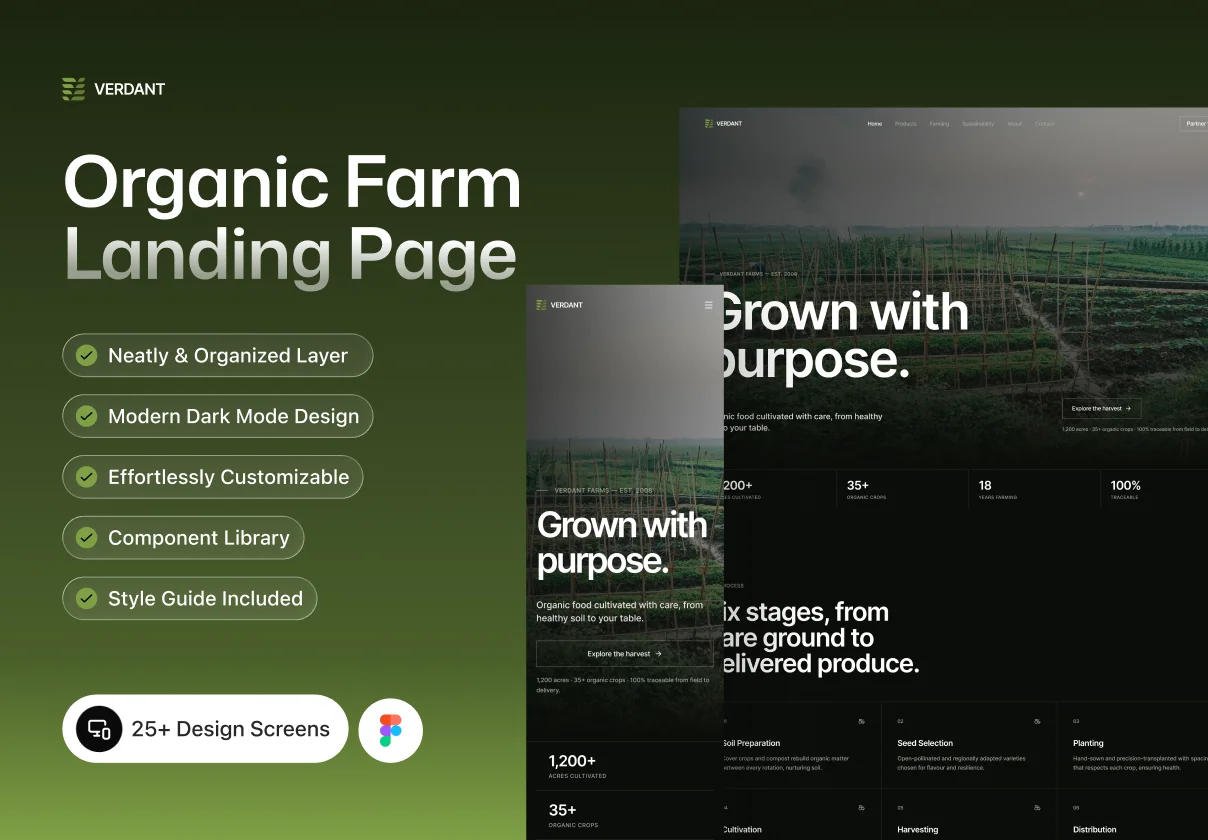The height and width of the screenshot is (840, 1208).
Task: Click the Verdant leaf logo in the banner header
Action: [74, 89]
